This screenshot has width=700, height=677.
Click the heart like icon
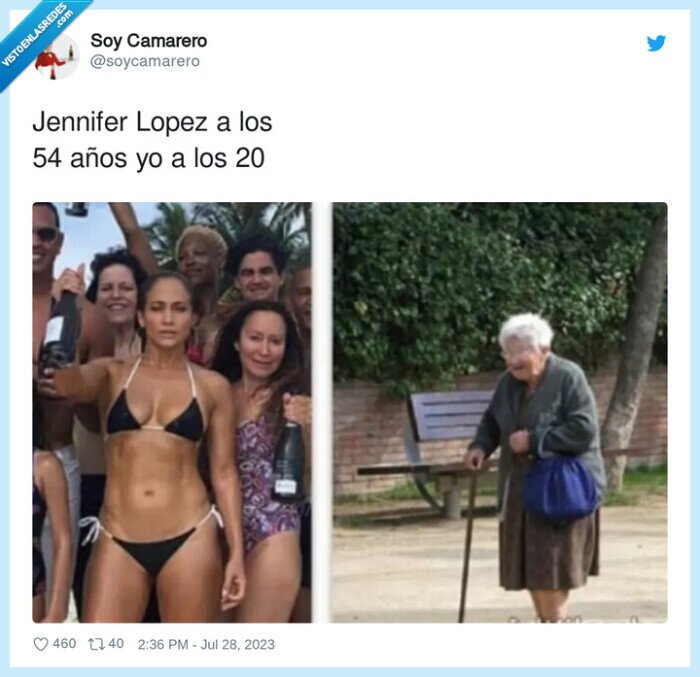tap(41, 644)
